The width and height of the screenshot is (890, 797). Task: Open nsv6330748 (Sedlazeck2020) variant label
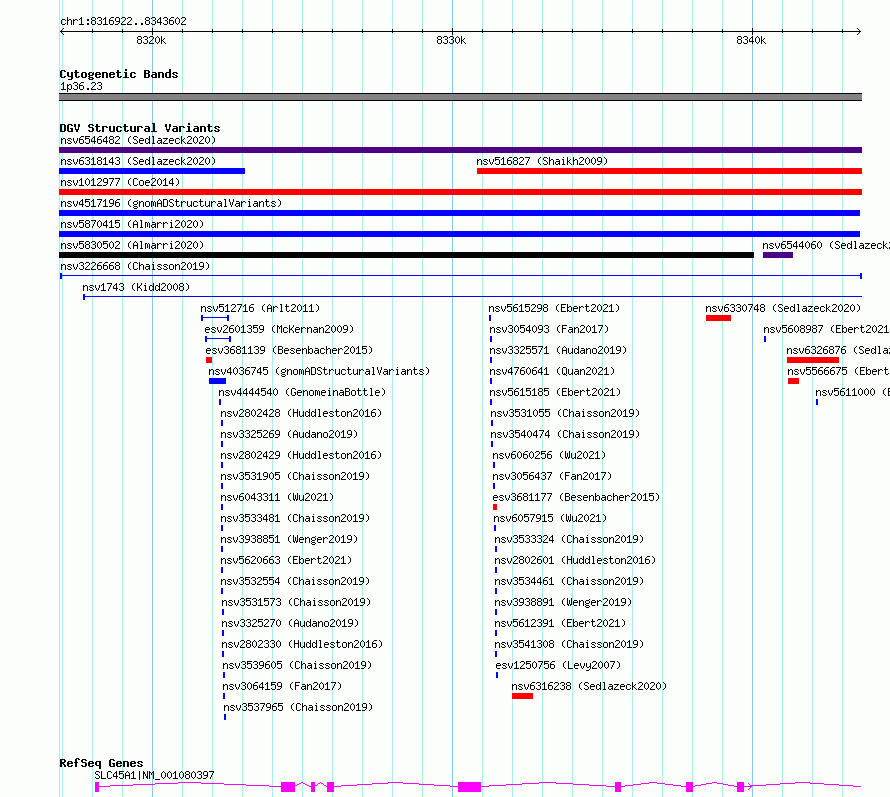(783, 308)
